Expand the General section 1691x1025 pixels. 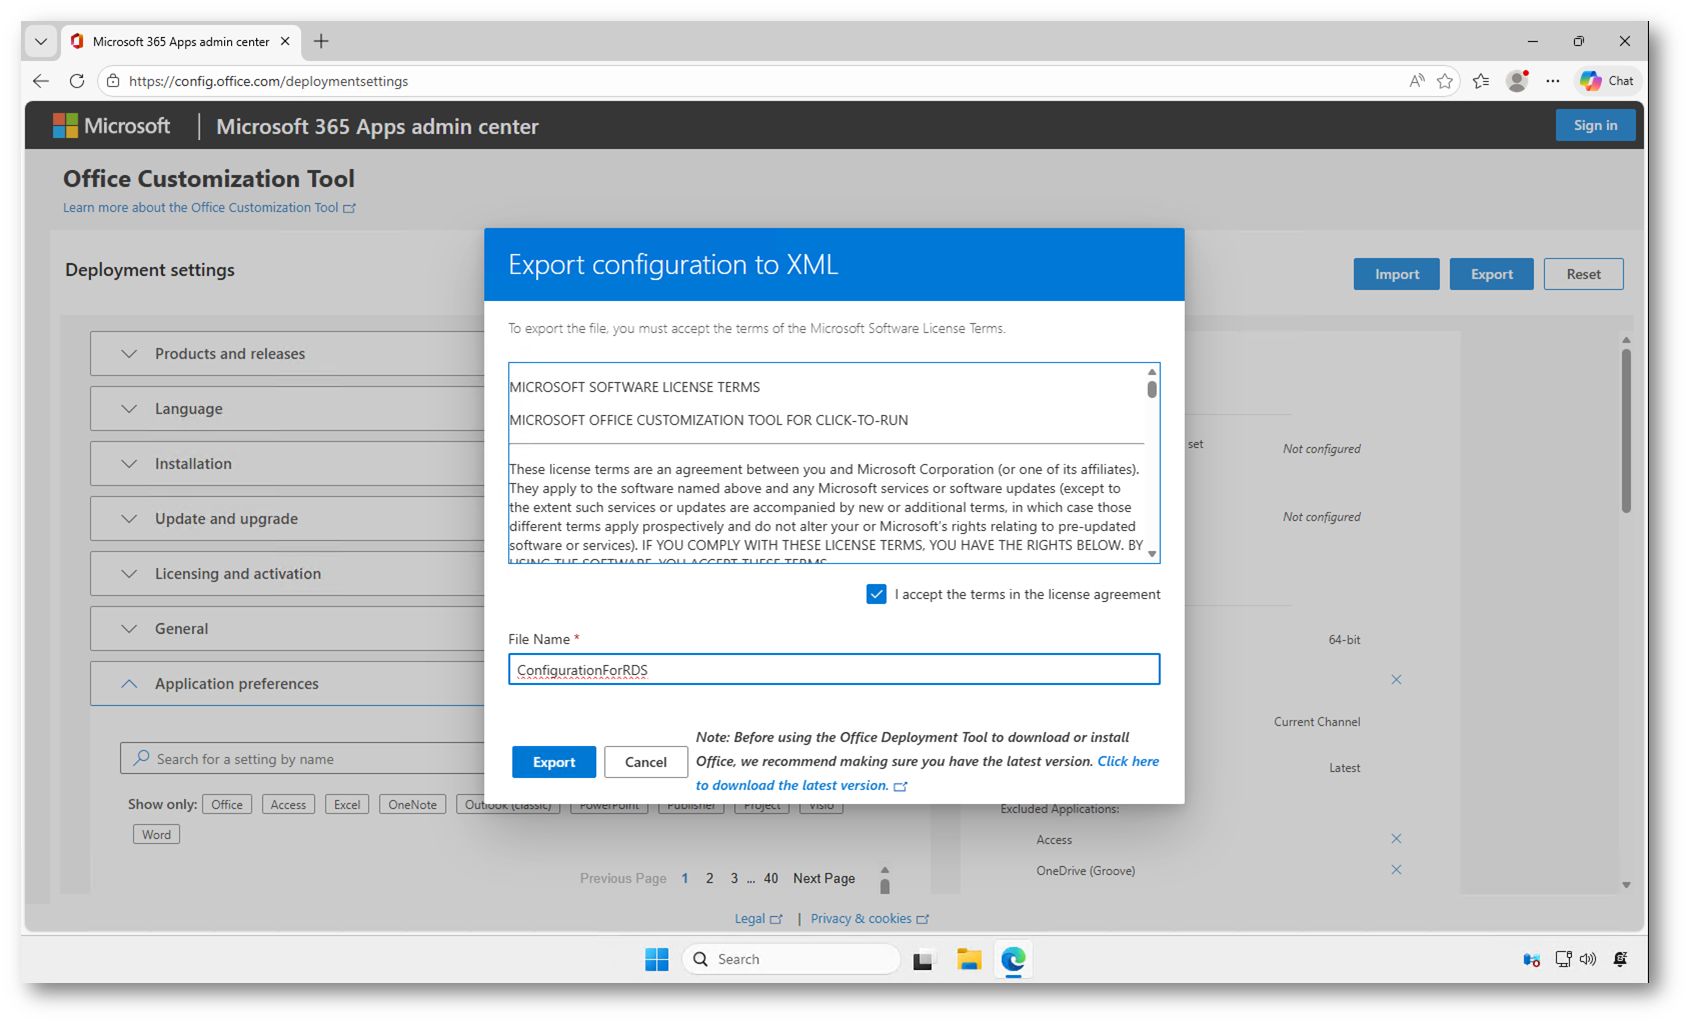coord(288,629)
